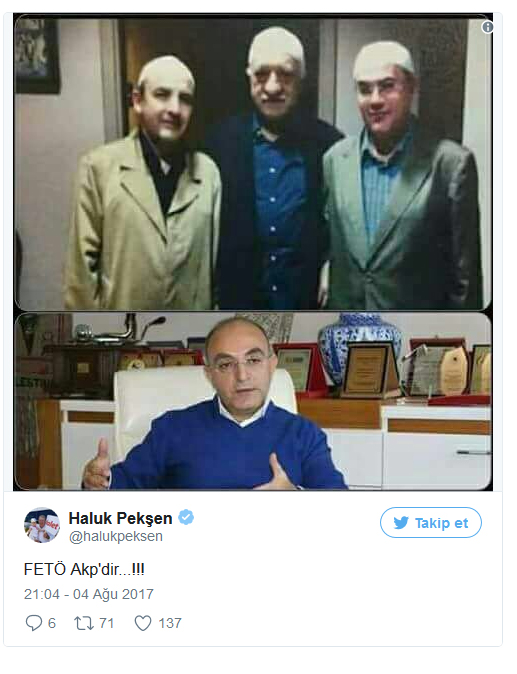Screen dimensions: 517x674
Task: Click the reply speech bubble icon
Action: tap(34, 623)
